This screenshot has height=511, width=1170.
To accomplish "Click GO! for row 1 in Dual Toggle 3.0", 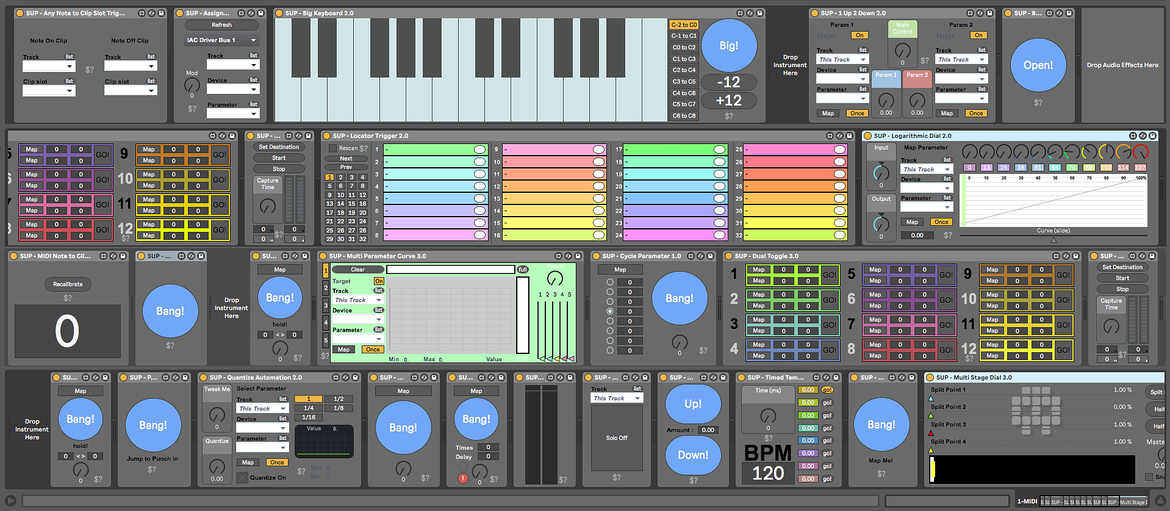I will tap(830, 275).
